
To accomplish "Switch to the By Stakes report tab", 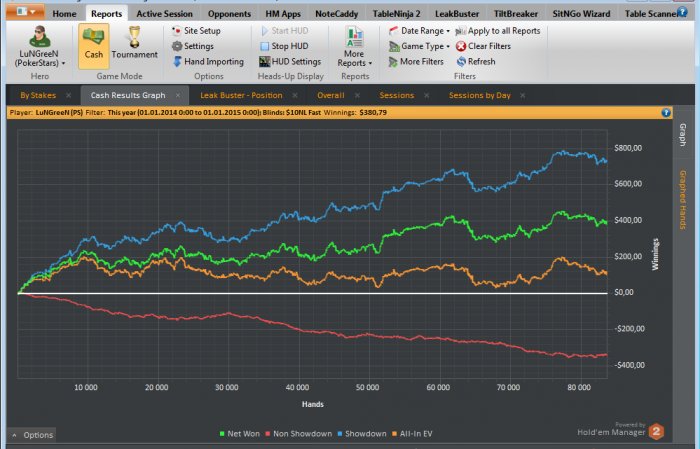I will tap(38, 96).
